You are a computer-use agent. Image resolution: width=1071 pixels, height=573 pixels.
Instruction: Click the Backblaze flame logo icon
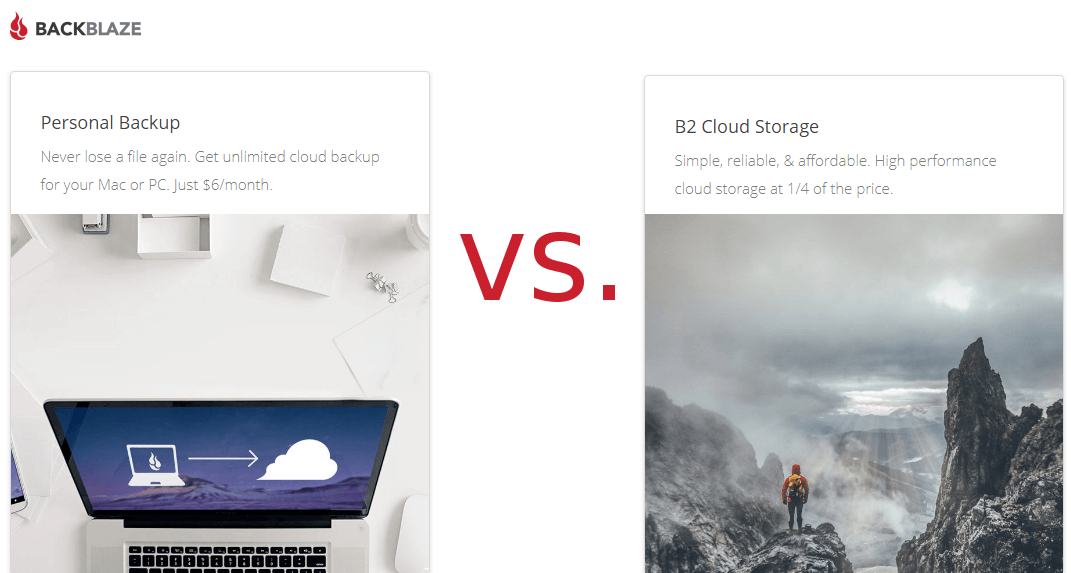tap(19, 26)
